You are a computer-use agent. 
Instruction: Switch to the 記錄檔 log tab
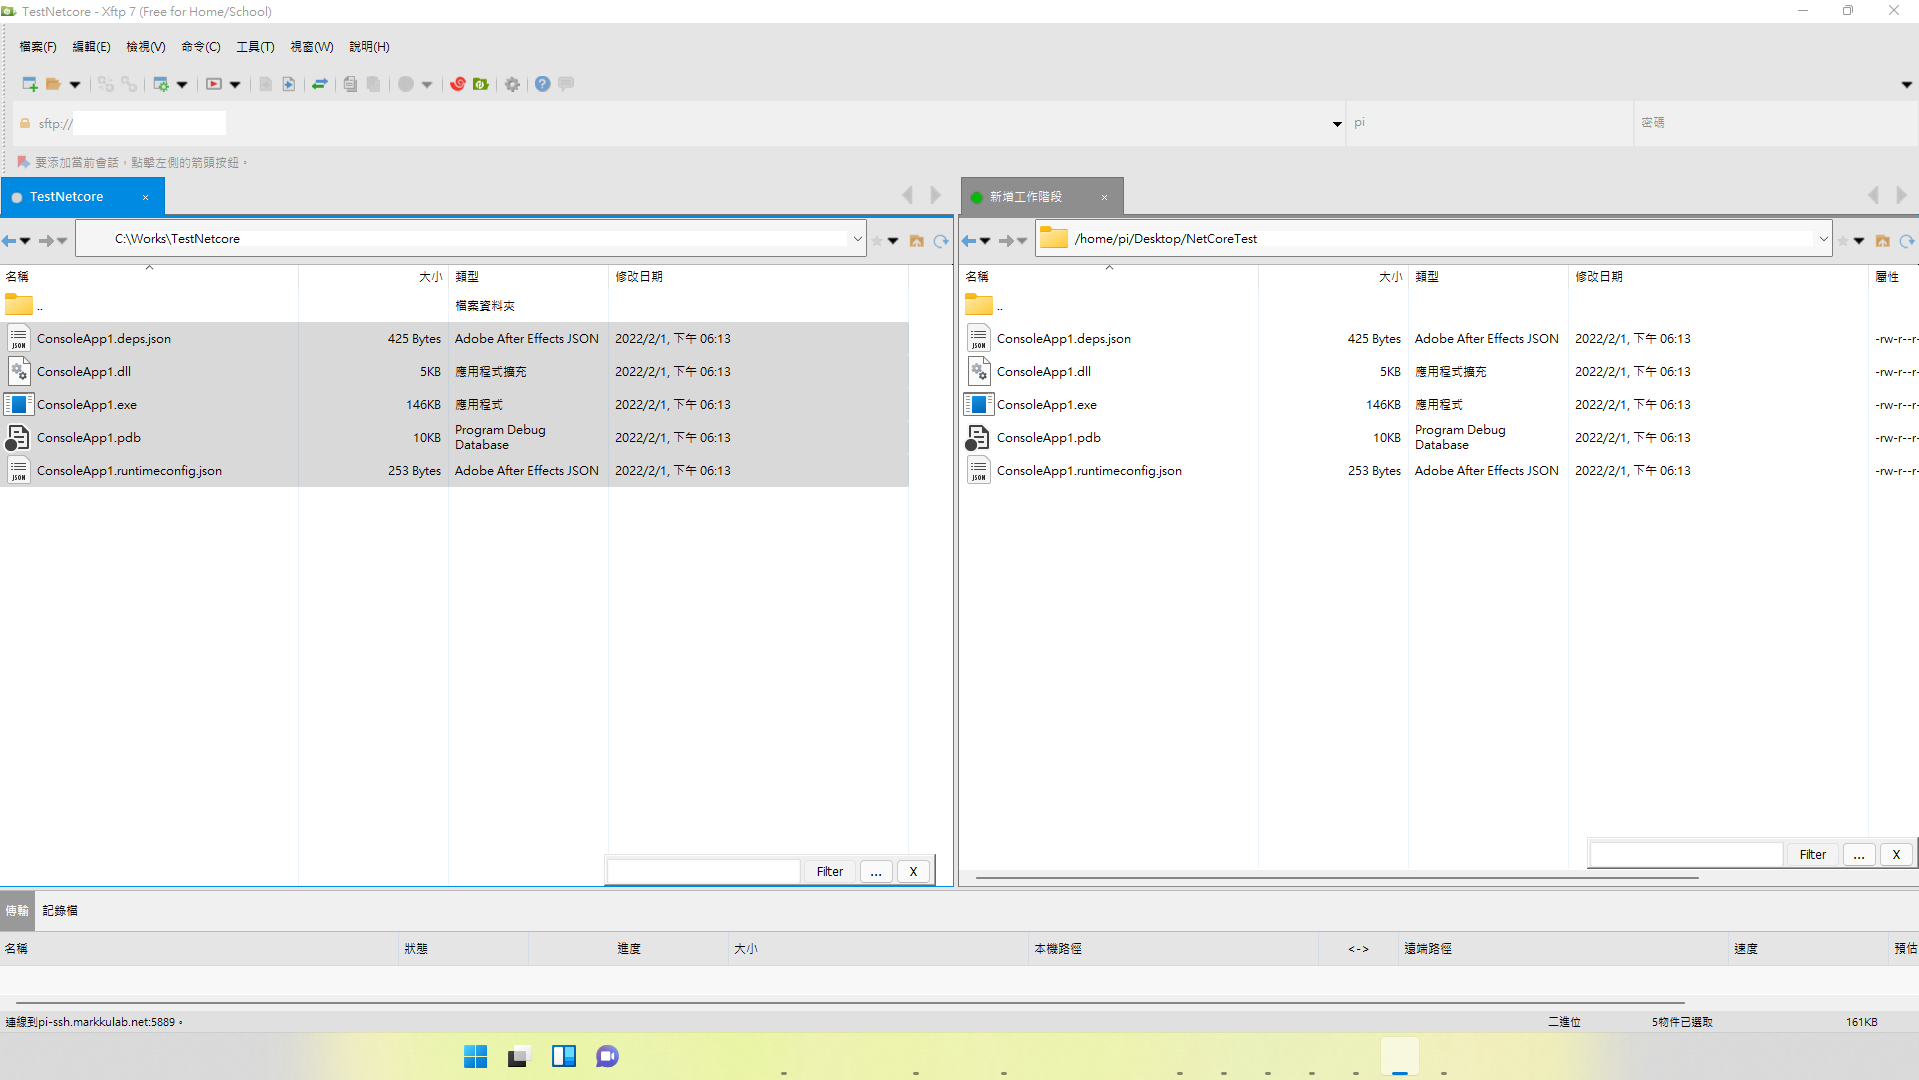point(60,910)
